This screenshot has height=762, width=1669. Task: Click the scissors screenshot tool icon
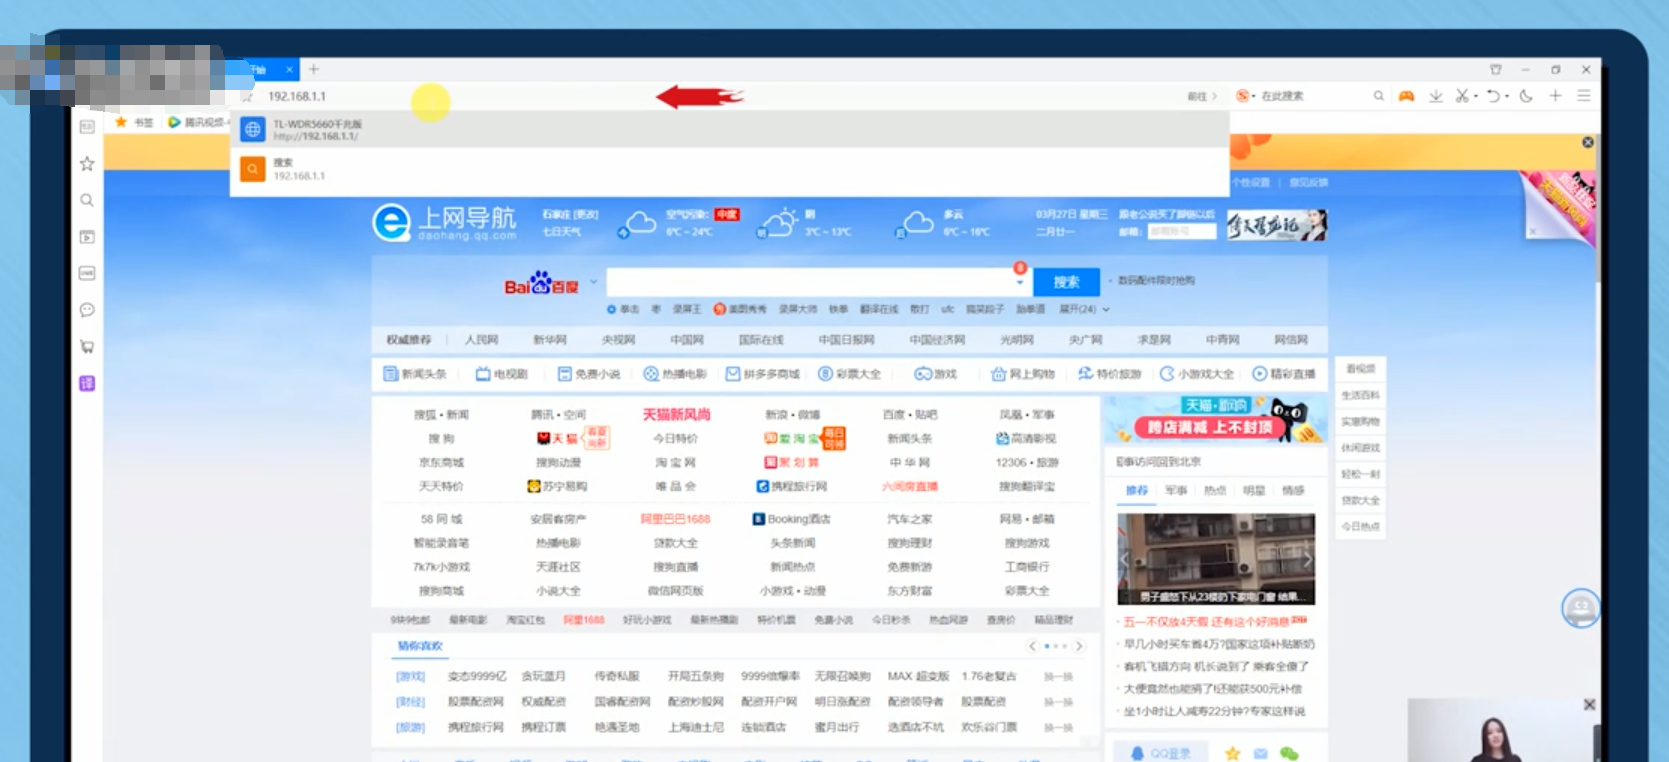(1462, 96)
